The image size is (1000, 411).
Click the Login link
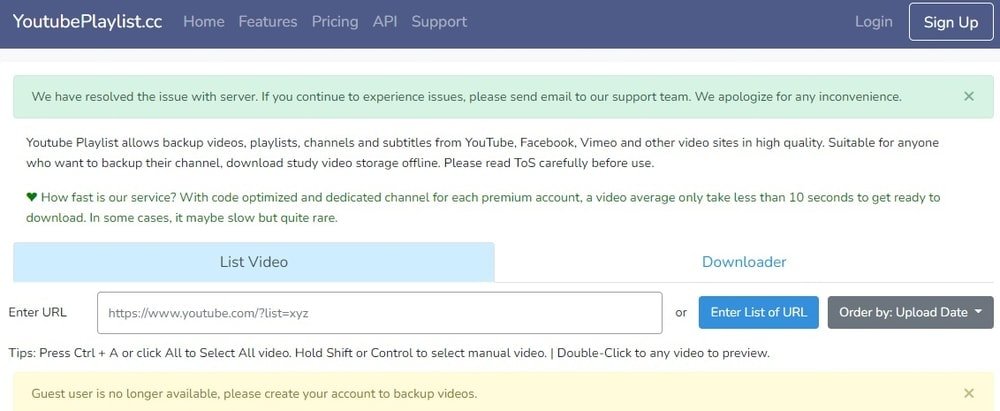pos(874,21)
